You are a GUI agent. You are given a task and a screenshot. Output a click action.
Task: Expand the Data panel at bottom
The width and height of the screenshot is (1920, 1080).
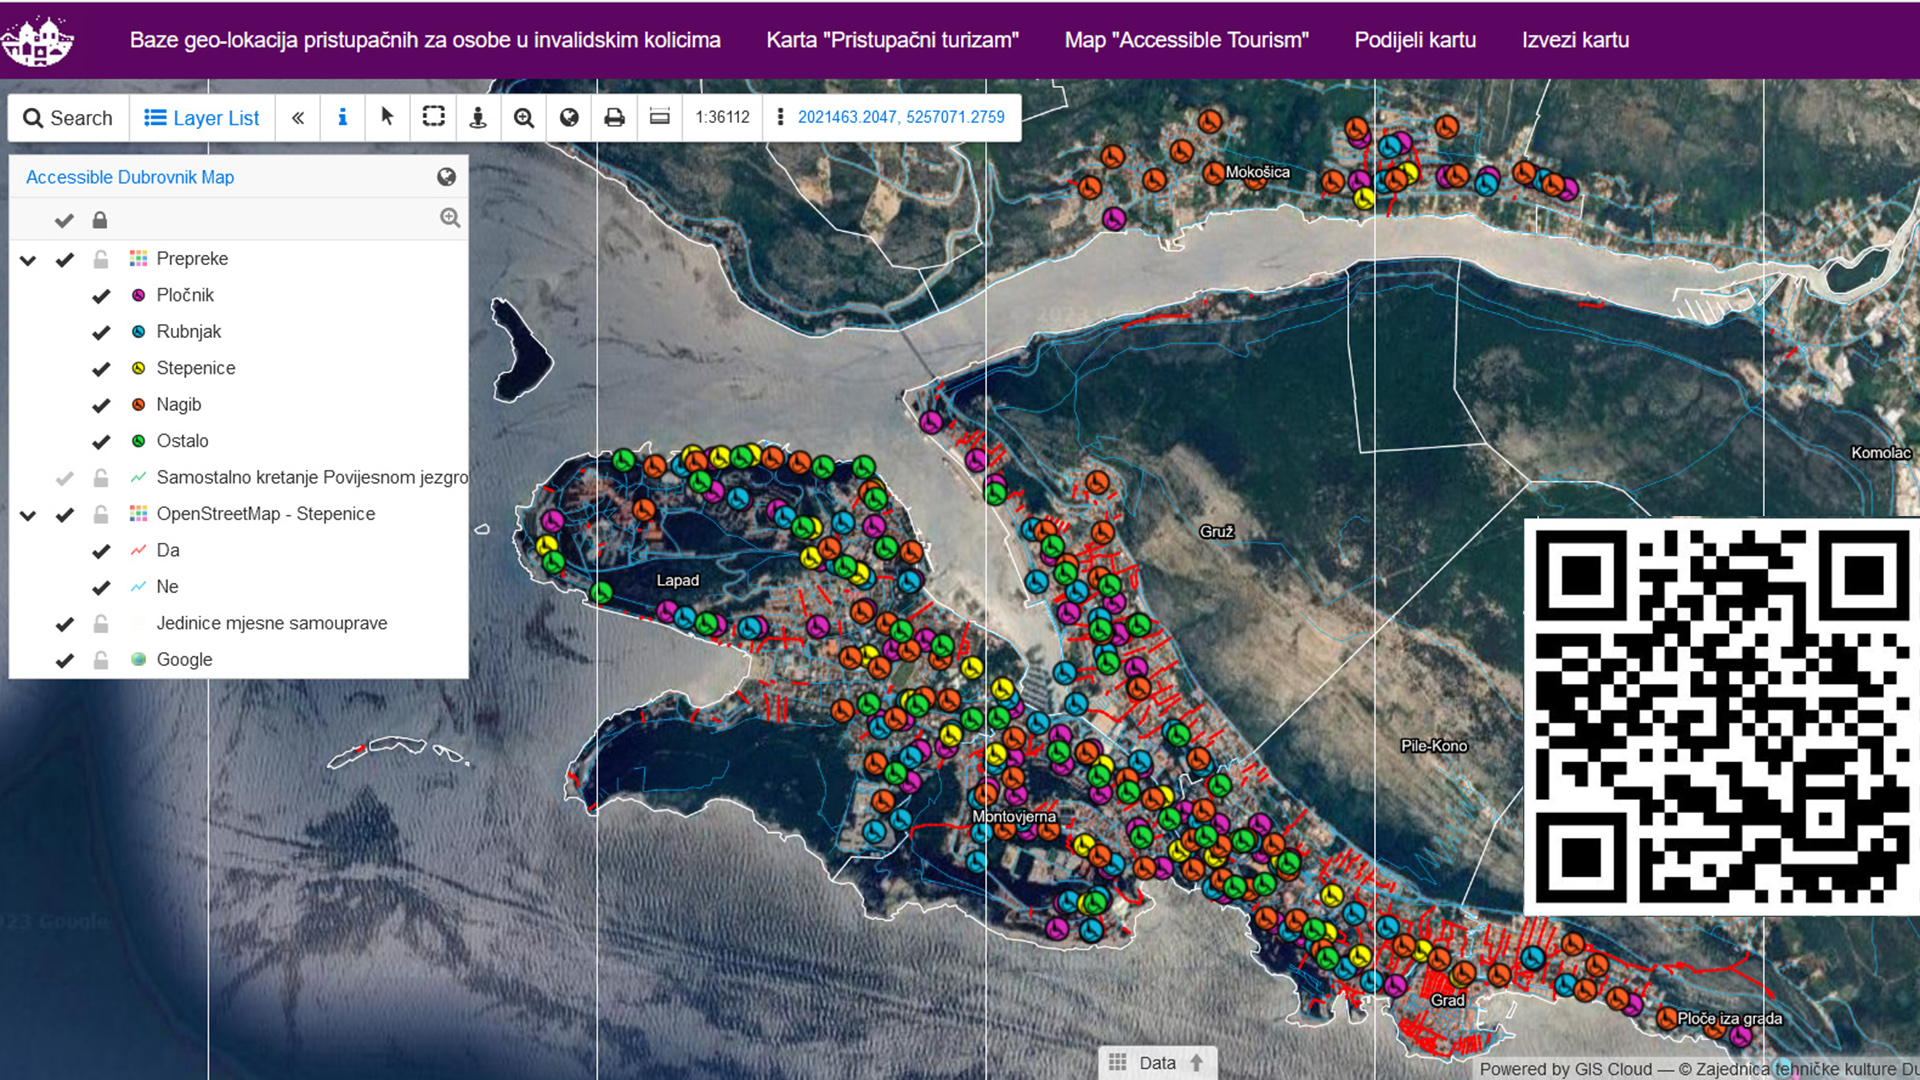(x=1157, y=1062)
